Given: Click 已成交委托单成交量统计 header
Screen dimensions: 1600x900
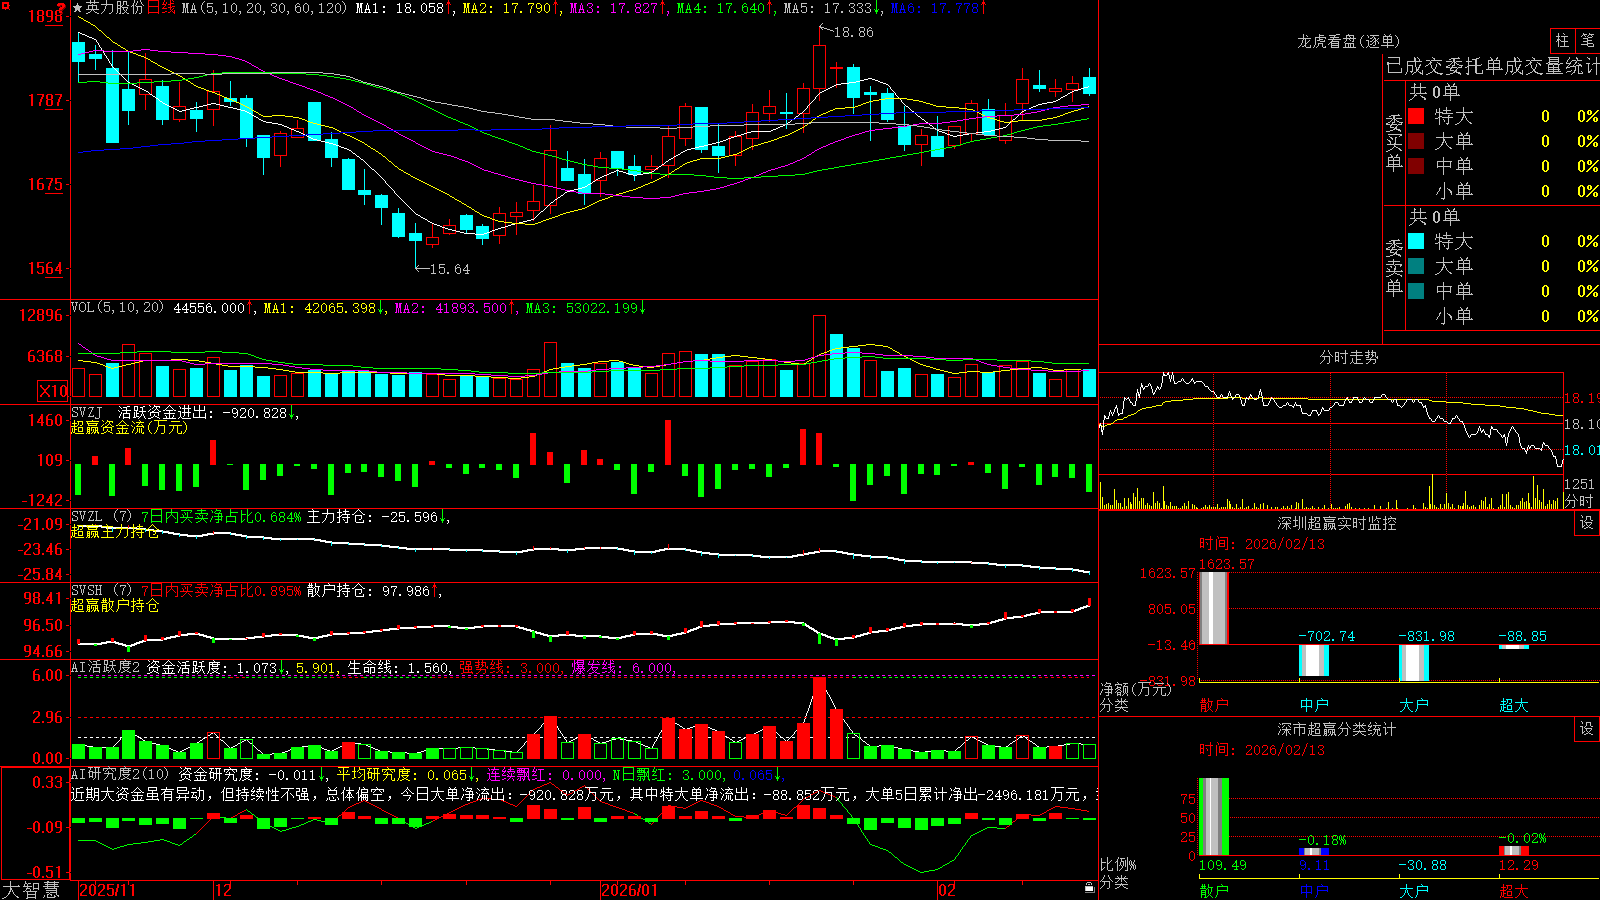Looking at the screenshot, I should tap(1492, 66).
